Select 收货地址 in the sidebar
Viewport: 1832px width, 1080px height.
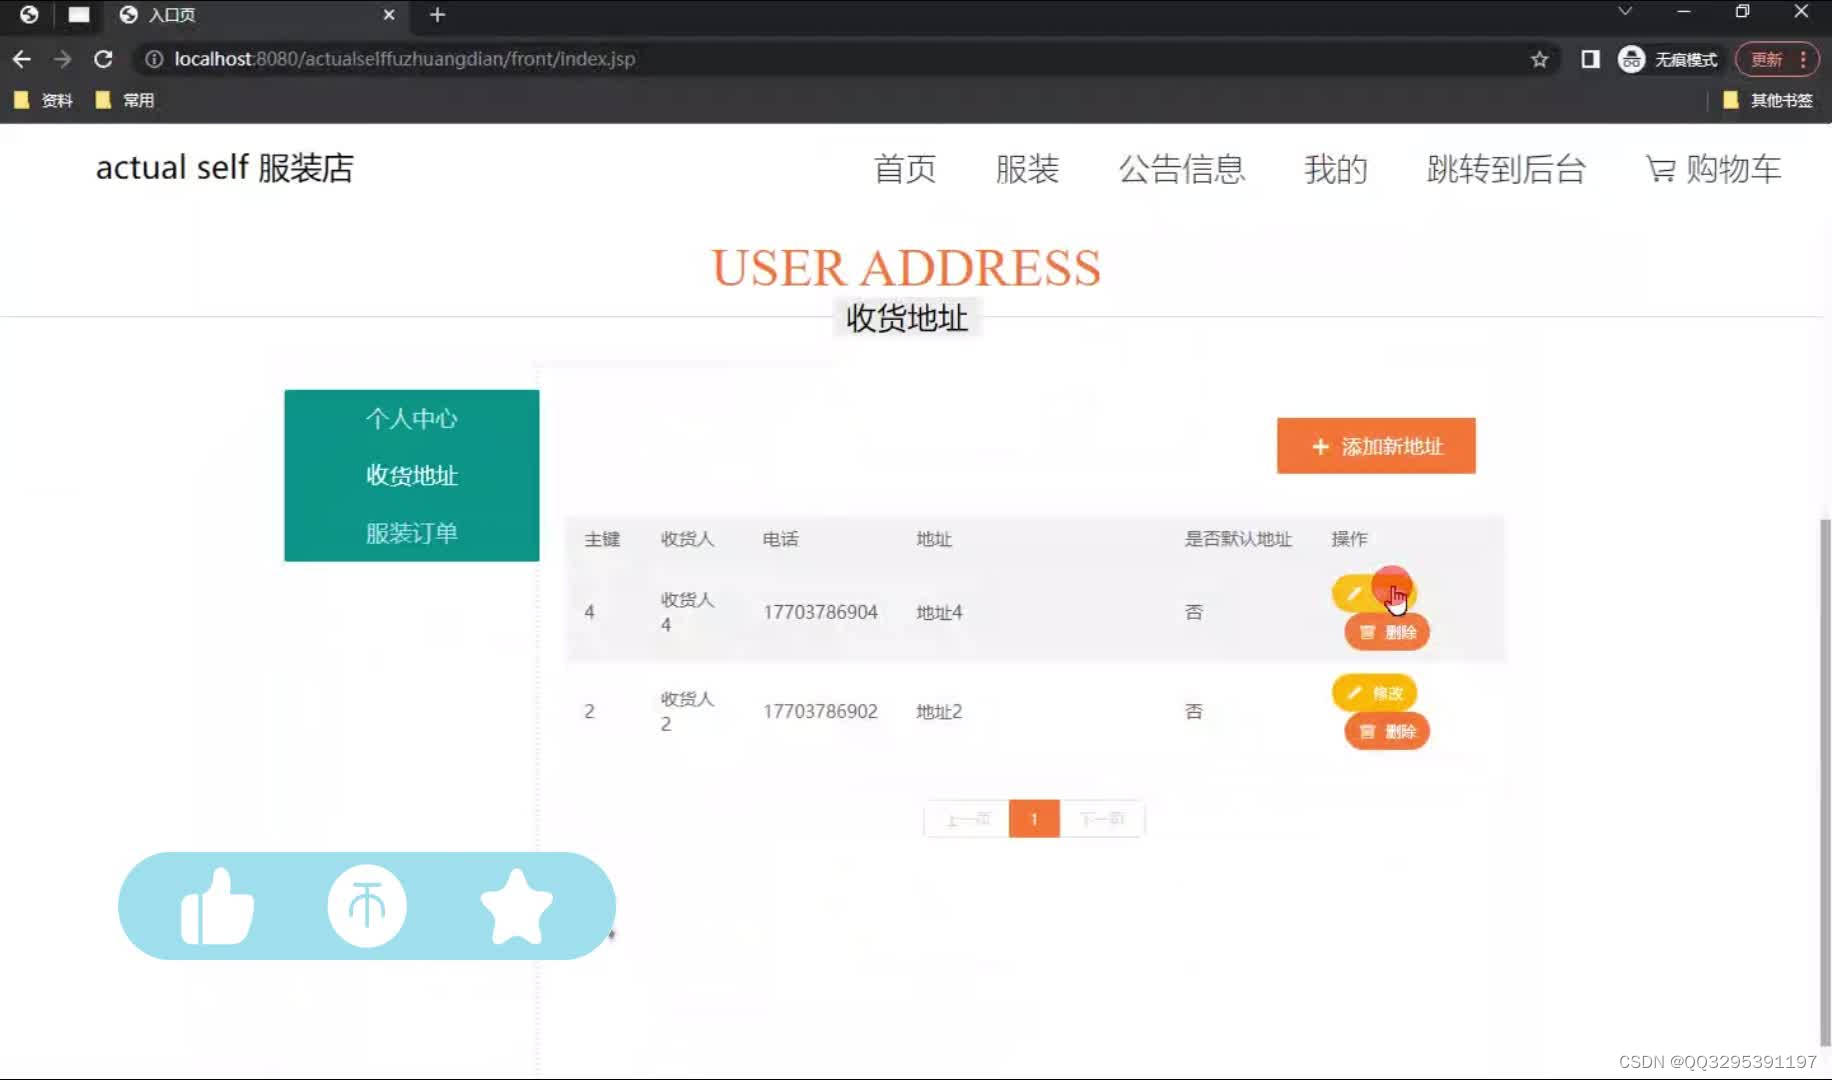(411, 475)
